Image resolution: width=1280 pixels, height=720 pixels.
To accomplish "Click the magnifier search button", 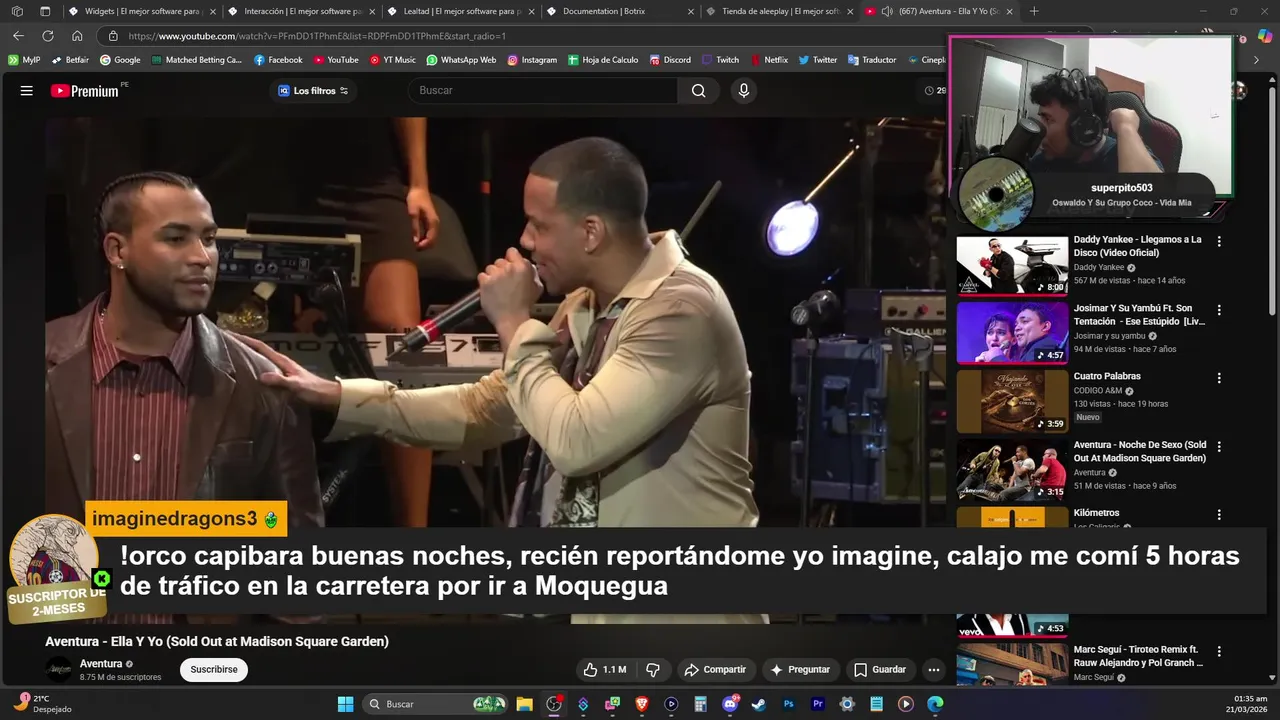I will tap(698, 91).
